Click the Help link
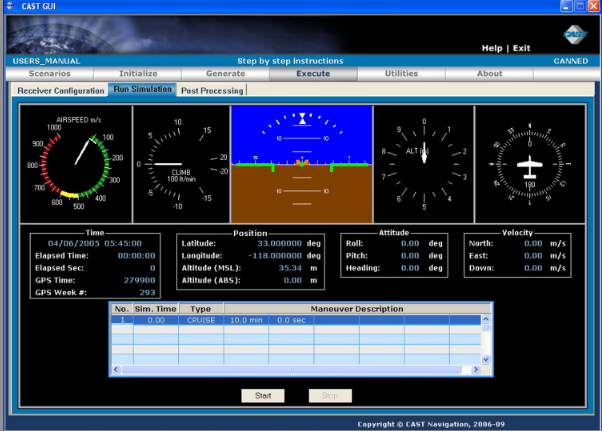Viewport: 602px width, 431px height. point(492,48)
